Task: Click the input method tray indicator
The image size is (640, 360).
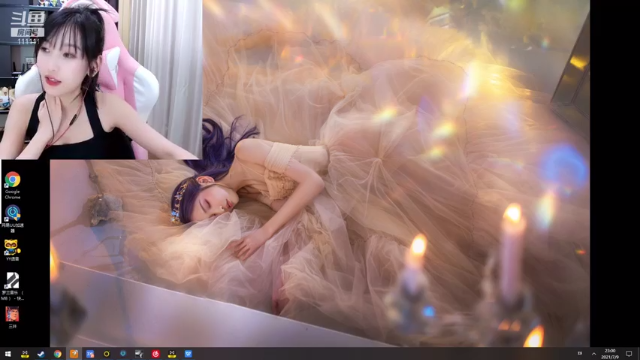Action: (x=580, y=353)
